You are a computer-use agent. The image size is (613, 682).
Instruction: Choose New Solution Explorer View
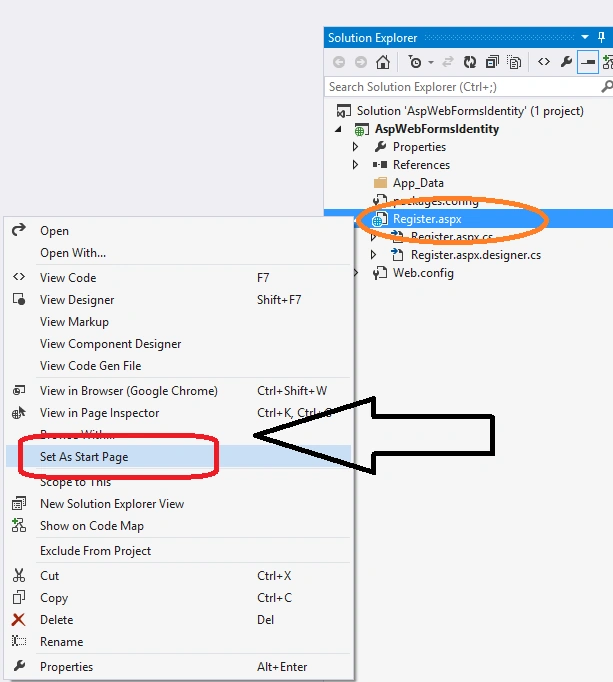pyautogui.click(x=178, y=504)
